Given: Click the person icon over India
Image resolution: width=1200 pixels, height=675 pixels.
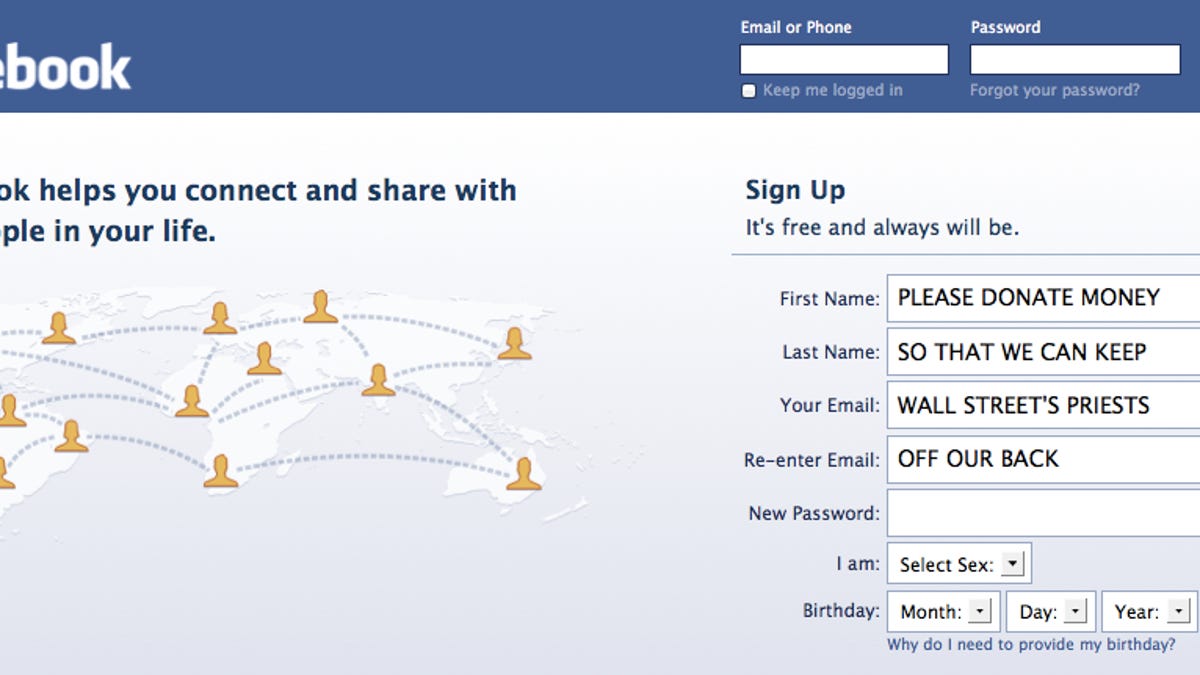Looking at the screenshot, I should coord(378,380).
